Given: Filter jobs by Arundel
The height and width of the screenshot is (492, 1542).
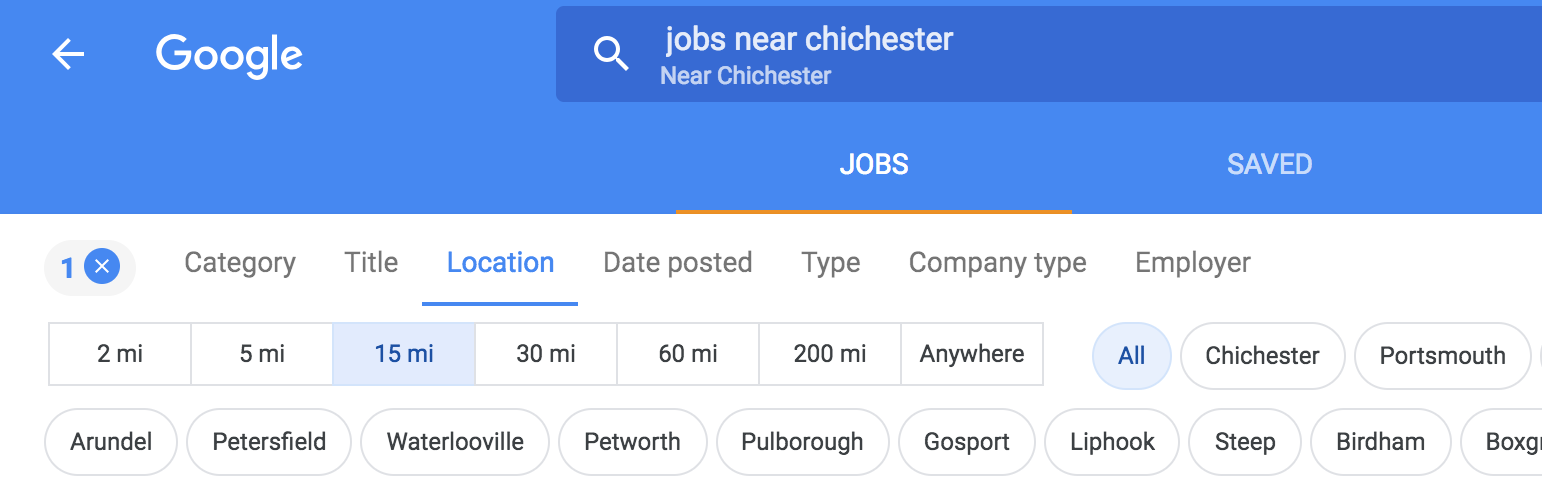Looking at the screenshot, I should click(x=111, y=442).
